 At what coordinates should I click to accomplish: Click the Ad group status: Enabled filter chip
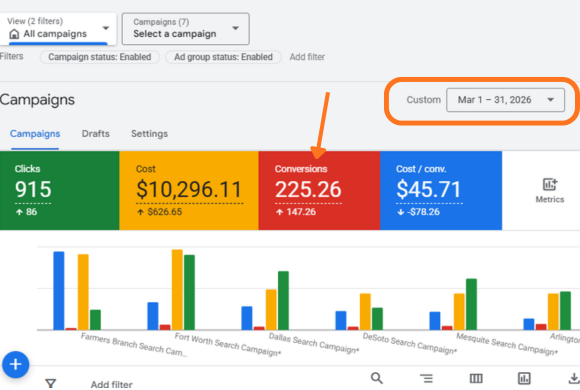[x=223, y=57]
